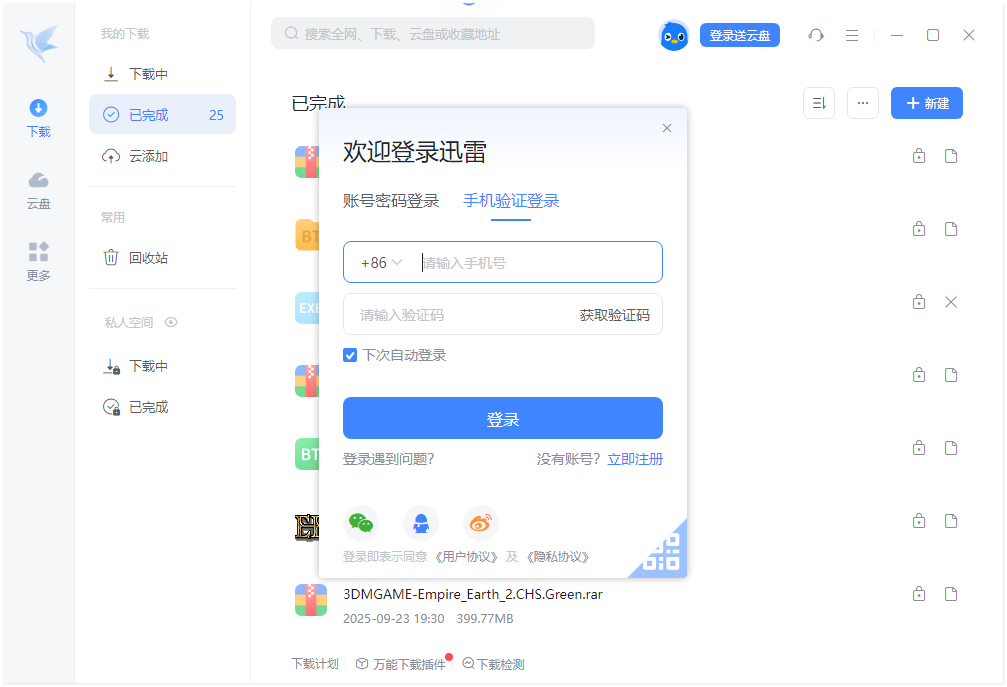Open 更多 in the left sidebar
This screenshot has width=1007, height=687.
38,261
